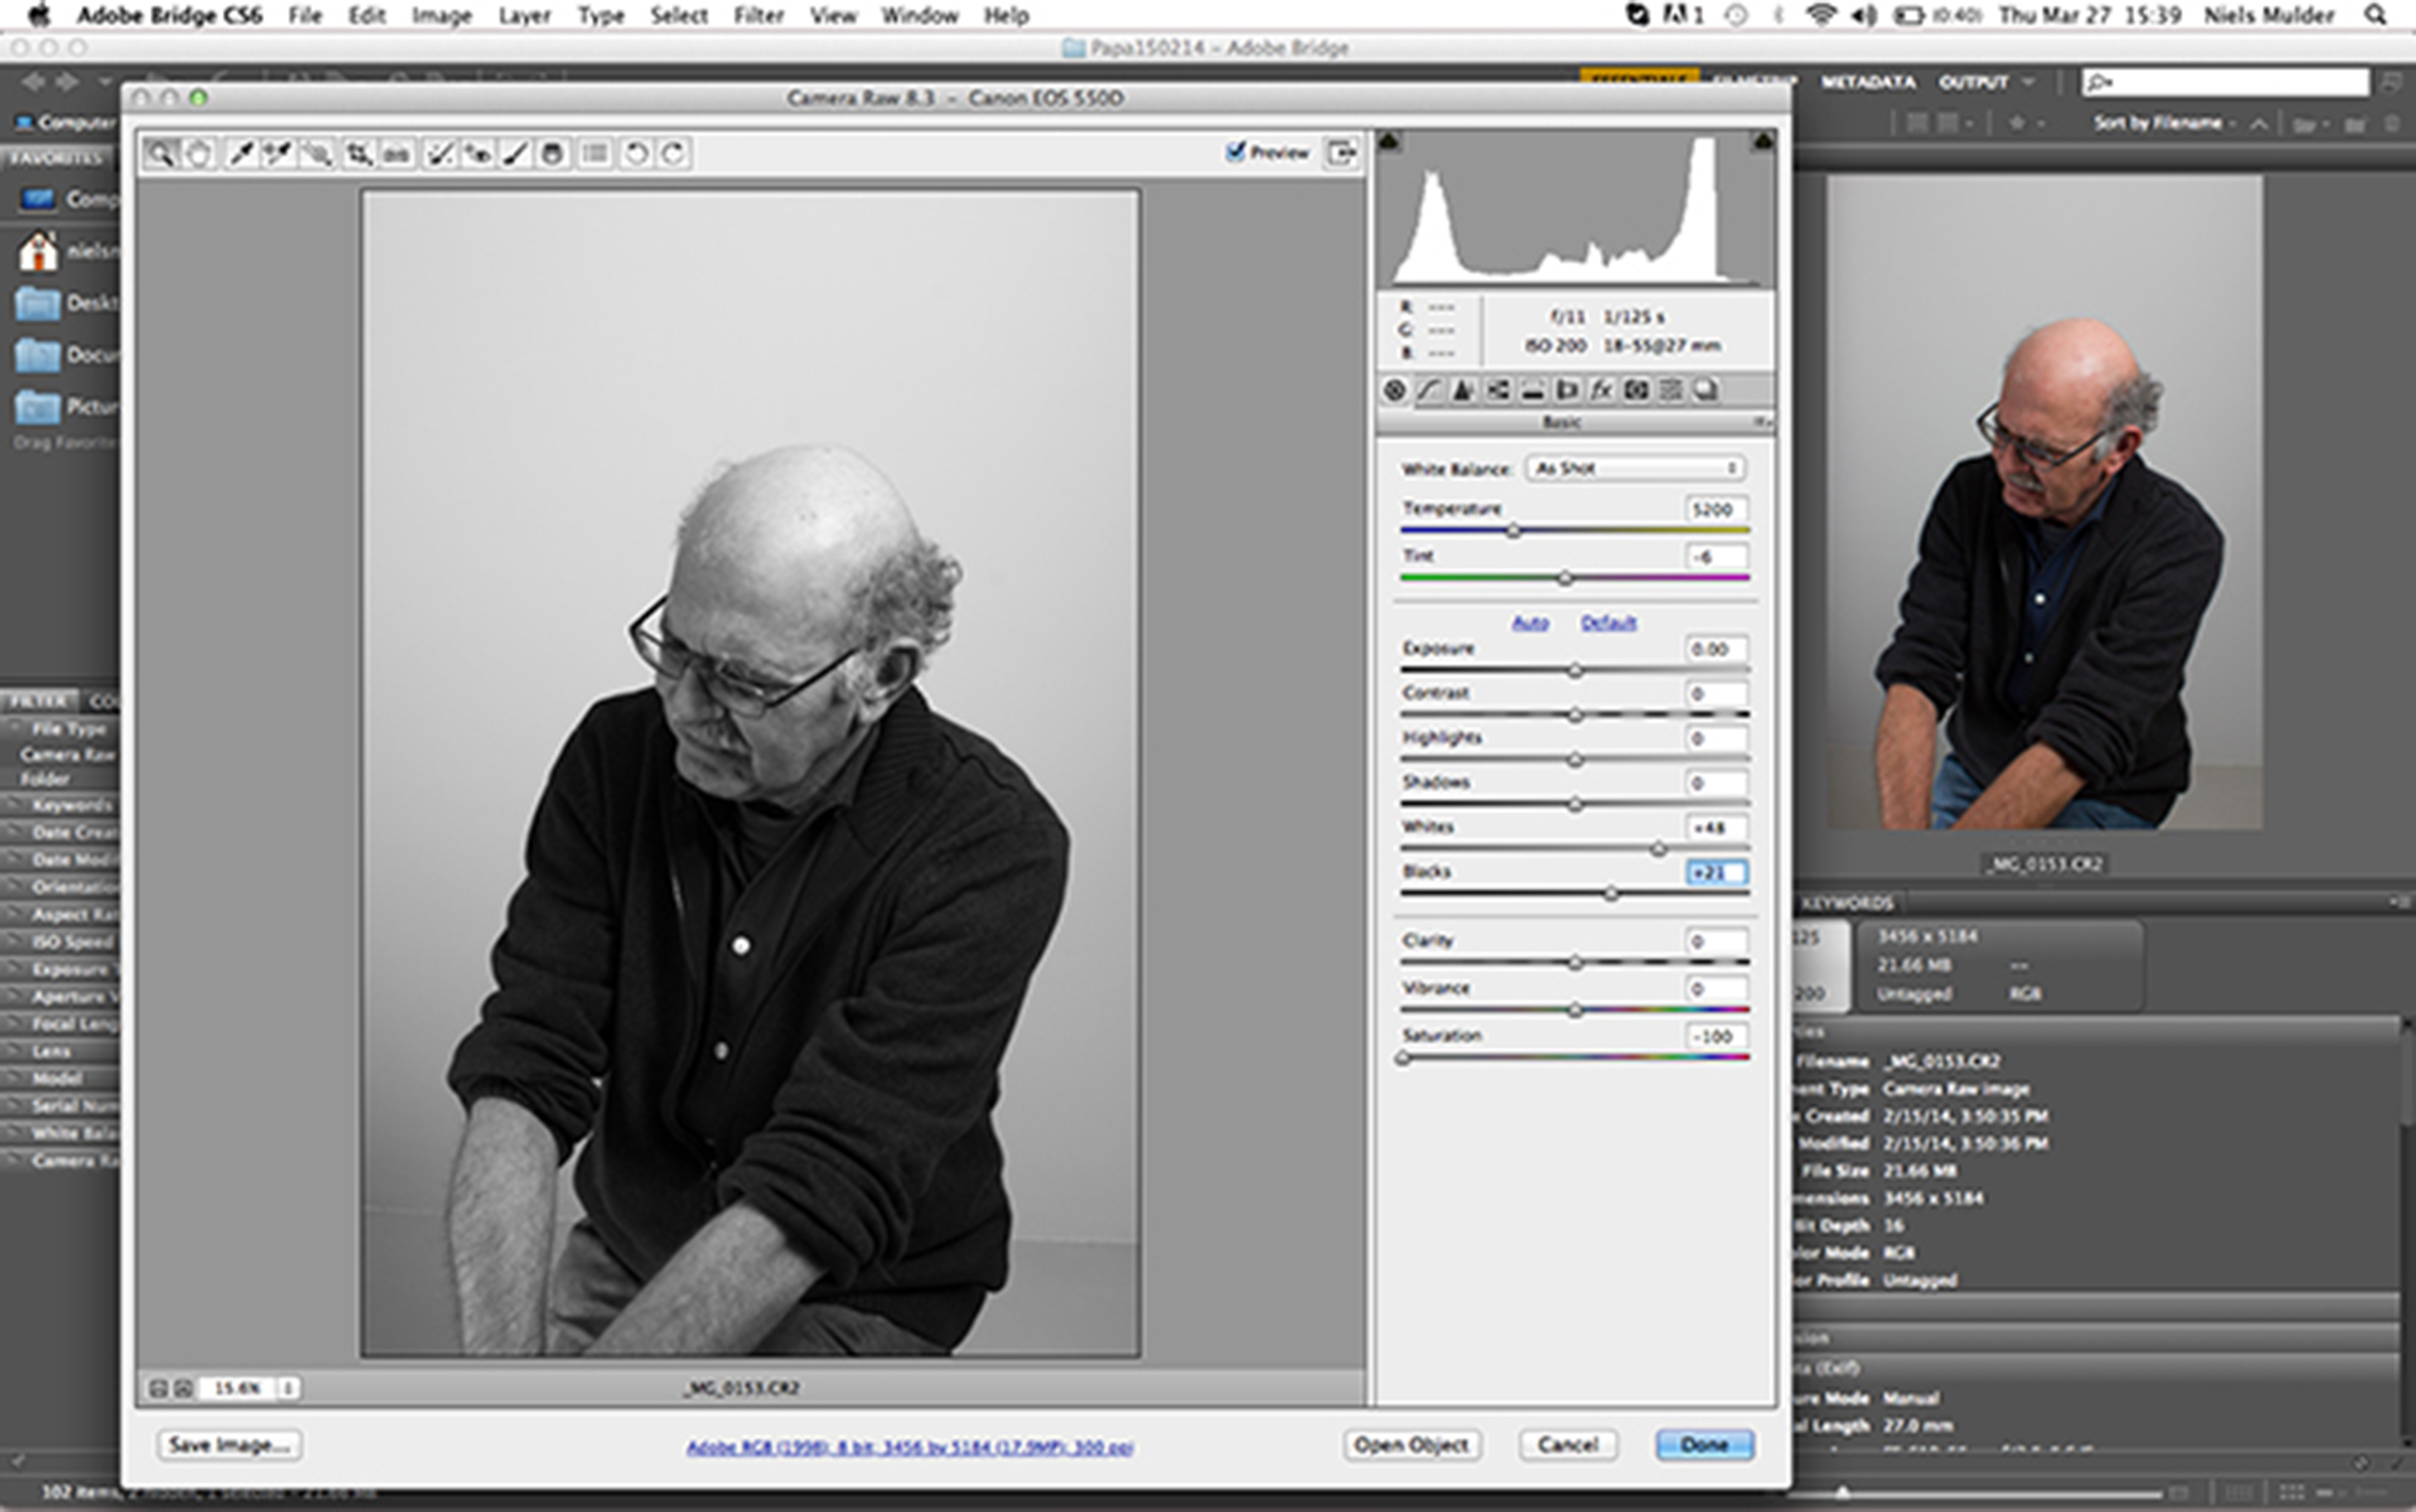Open the Tone Curve panel tab
Image resolution: width=2416 pixels, height=1512 pixels.
pos(1429,390)
